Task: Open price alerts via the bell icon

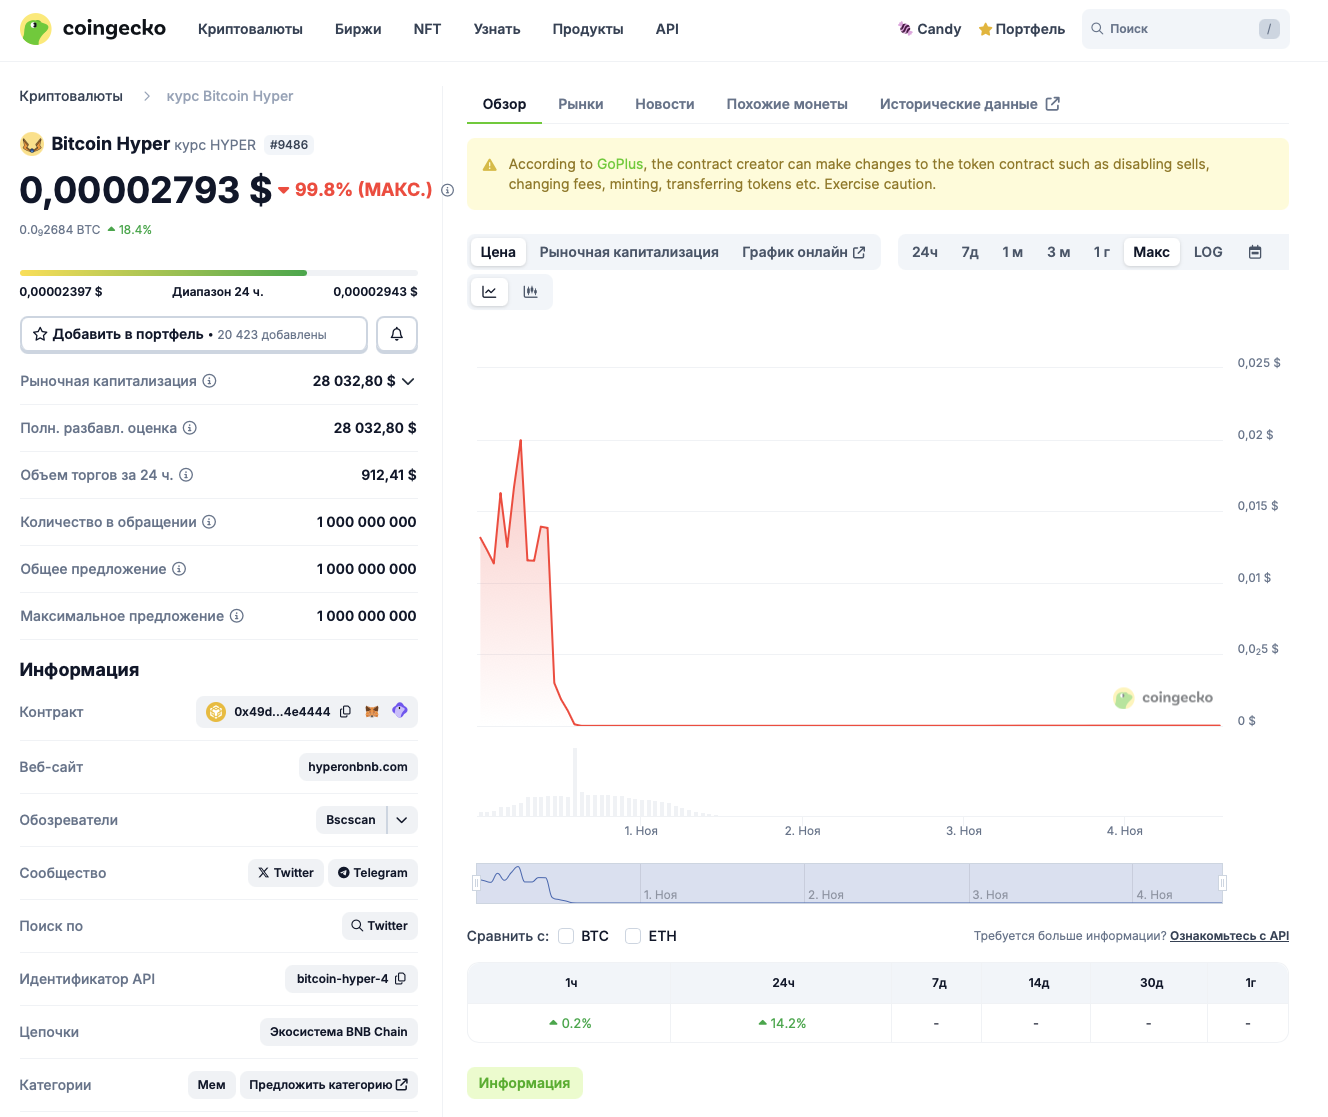Action: tap(397, 334)
